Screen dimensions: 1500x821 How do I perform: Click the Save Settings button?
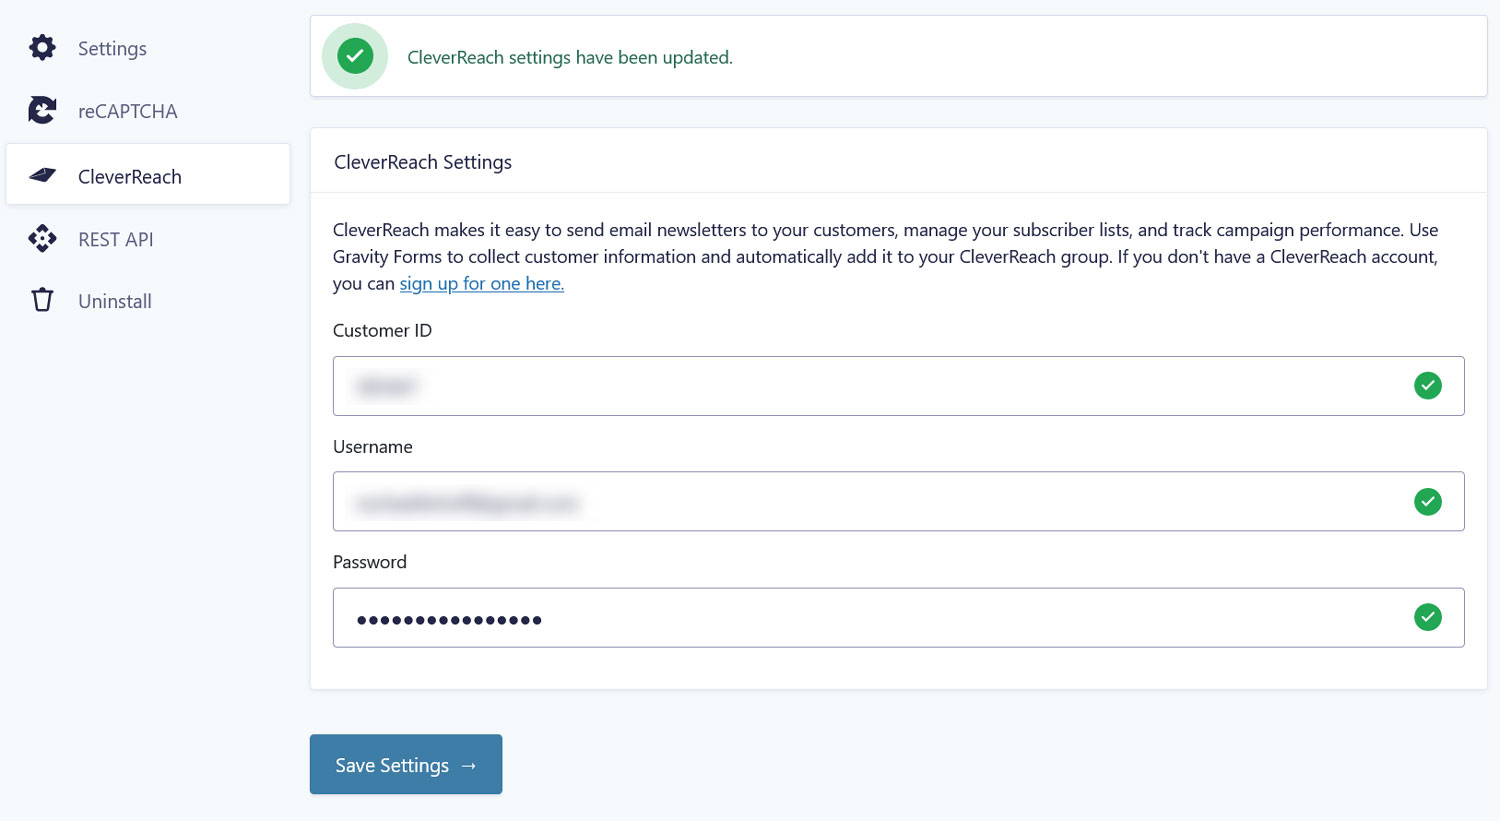[406, 764]
